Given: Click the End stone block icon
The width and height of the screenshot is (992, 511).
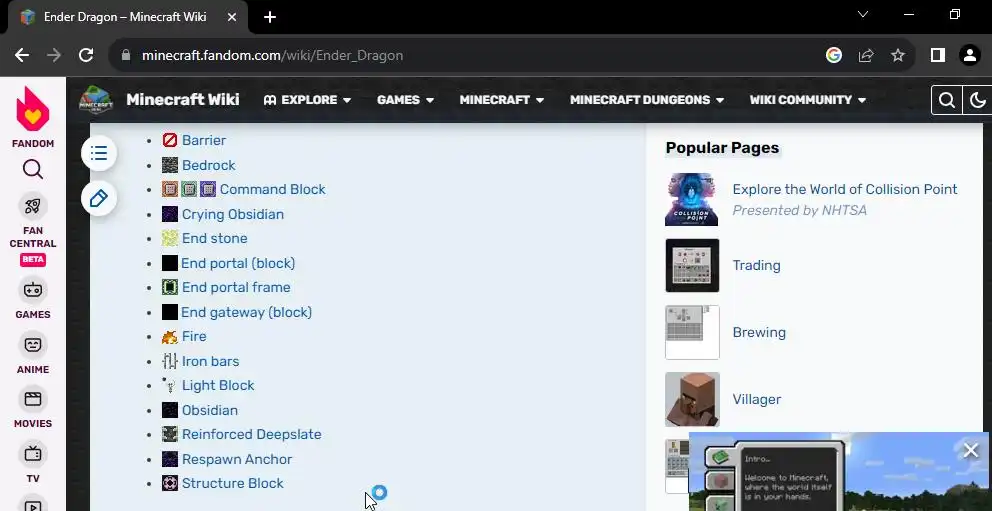Looking at the screenshot, I should tap(170, 238).
